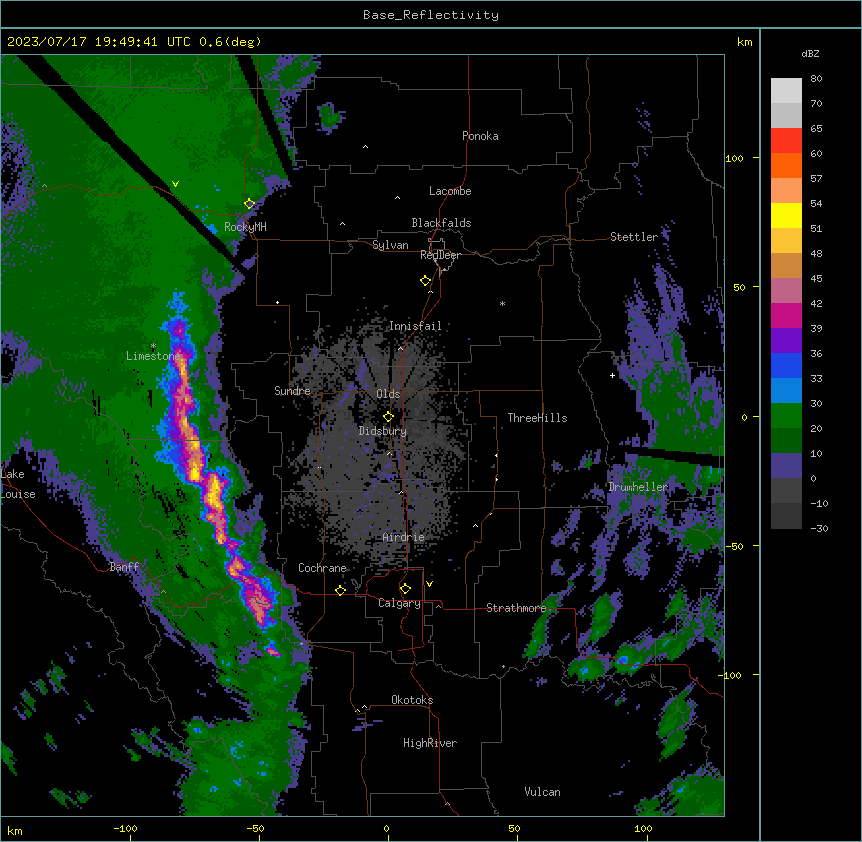Click the Banff label
The height and width of the screenshot is (842, 862).
(124, 567)
